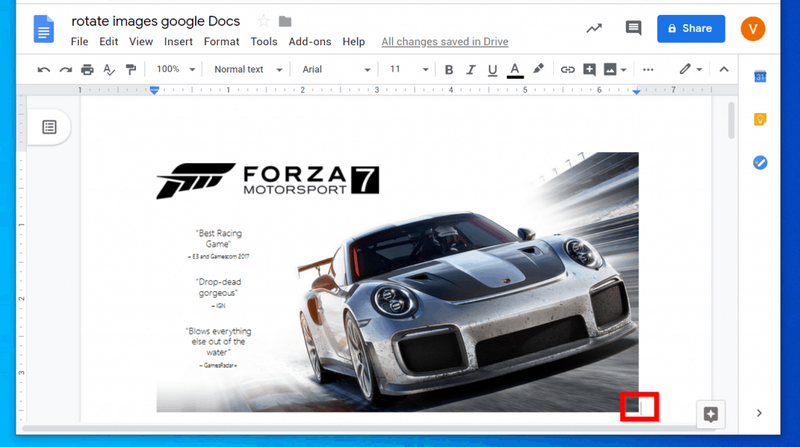Click the vertical scrollbar thumb
This screenshot has width=800, height=447.
[731, 120]
